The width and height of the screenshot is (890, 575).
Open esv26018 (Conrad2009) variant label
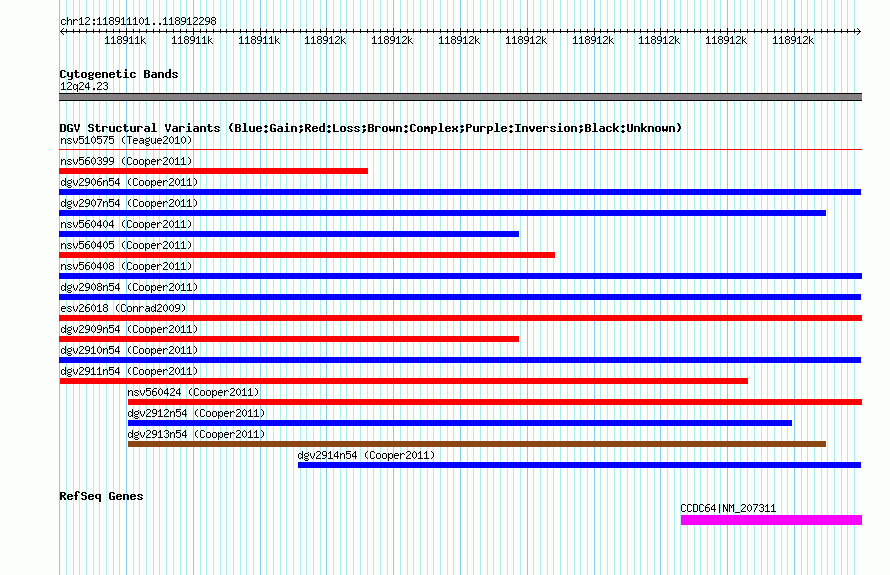click(123, 308)
